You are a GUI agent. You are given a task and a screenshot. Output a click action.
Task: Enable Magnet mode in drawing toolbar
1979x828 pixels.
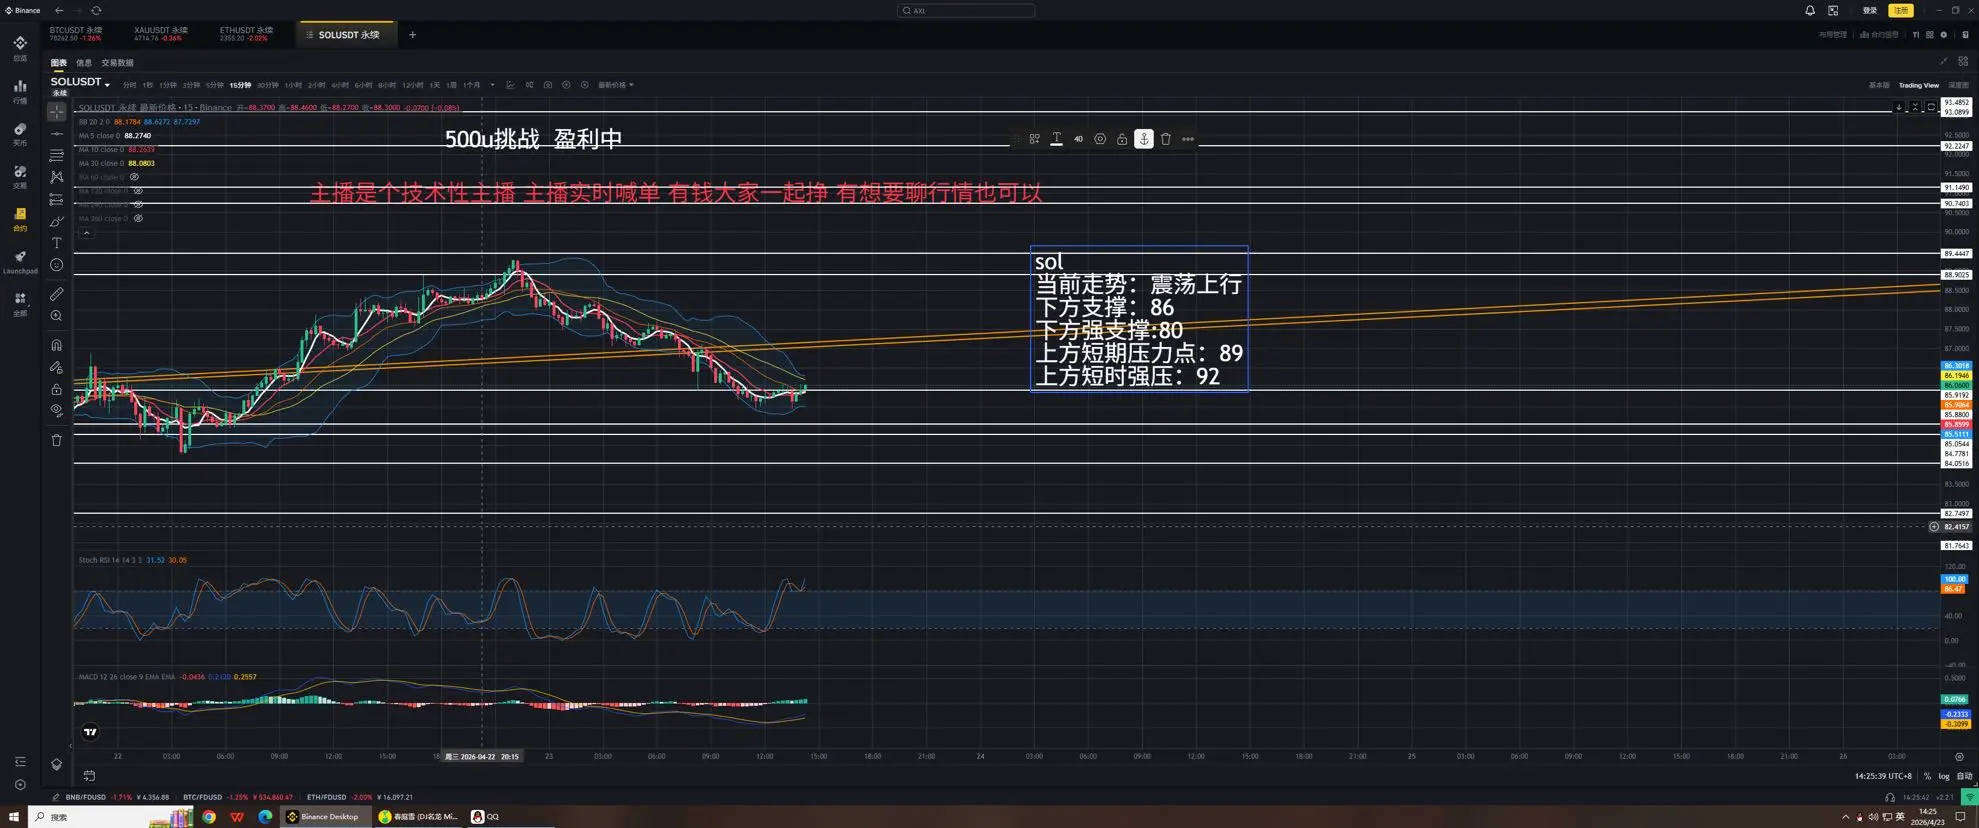click(56, 345)
